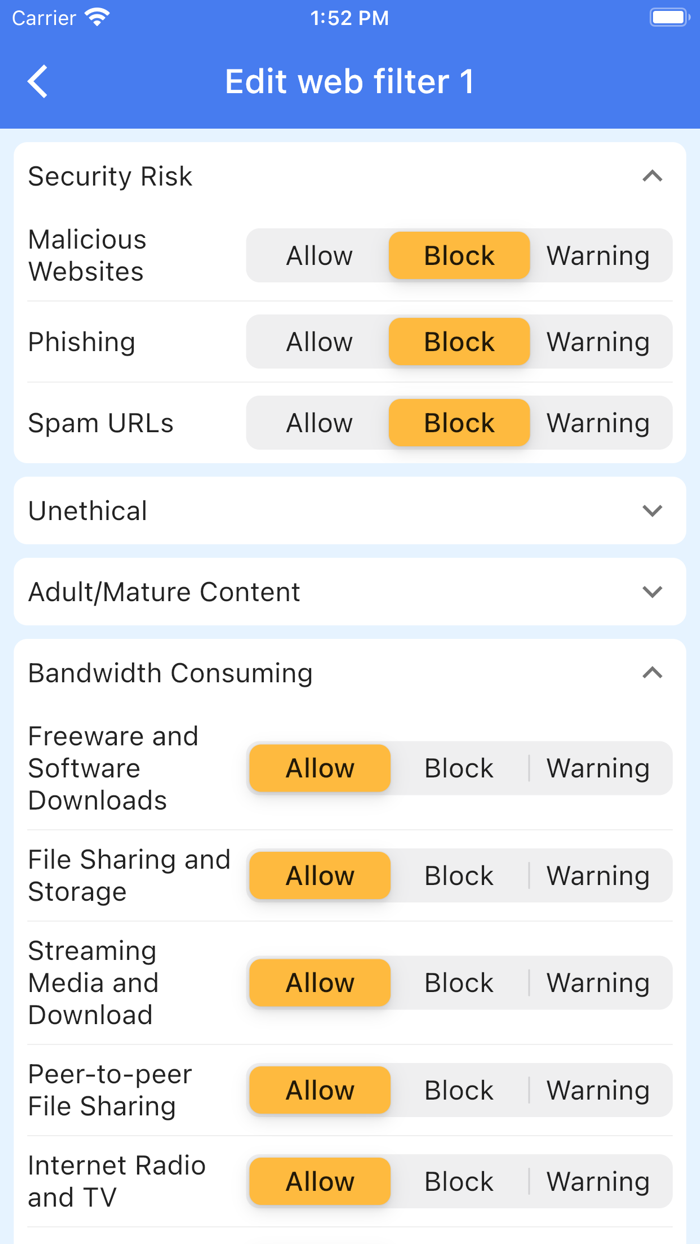Select Block for Internet Radio and TV
The width and height of the screenshot is (700, 1244).
point(458,1181)
